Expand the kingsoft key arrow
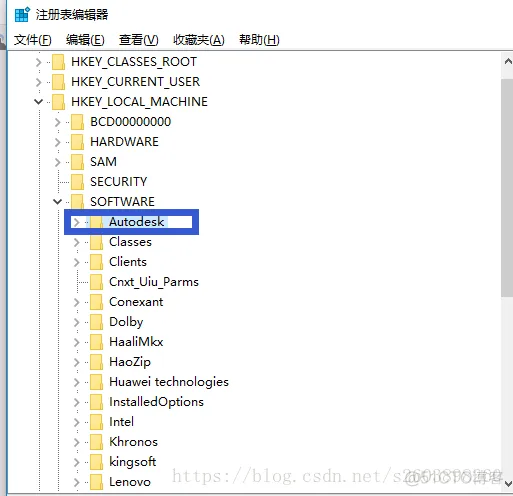 tap(76, 462)
